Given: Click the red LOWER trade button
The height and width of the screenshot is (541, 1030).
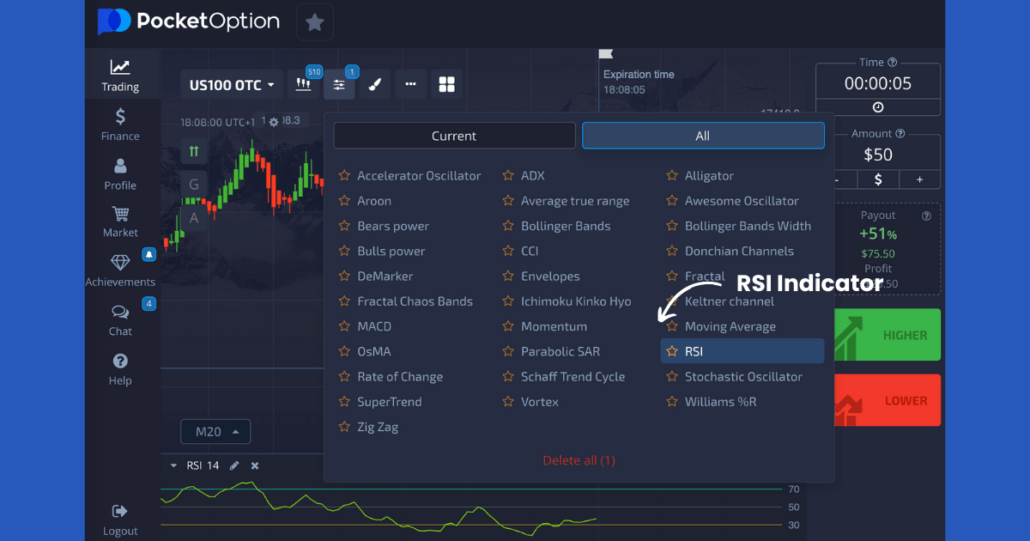Looking at the screenshot, I should (x=887, y=400).
